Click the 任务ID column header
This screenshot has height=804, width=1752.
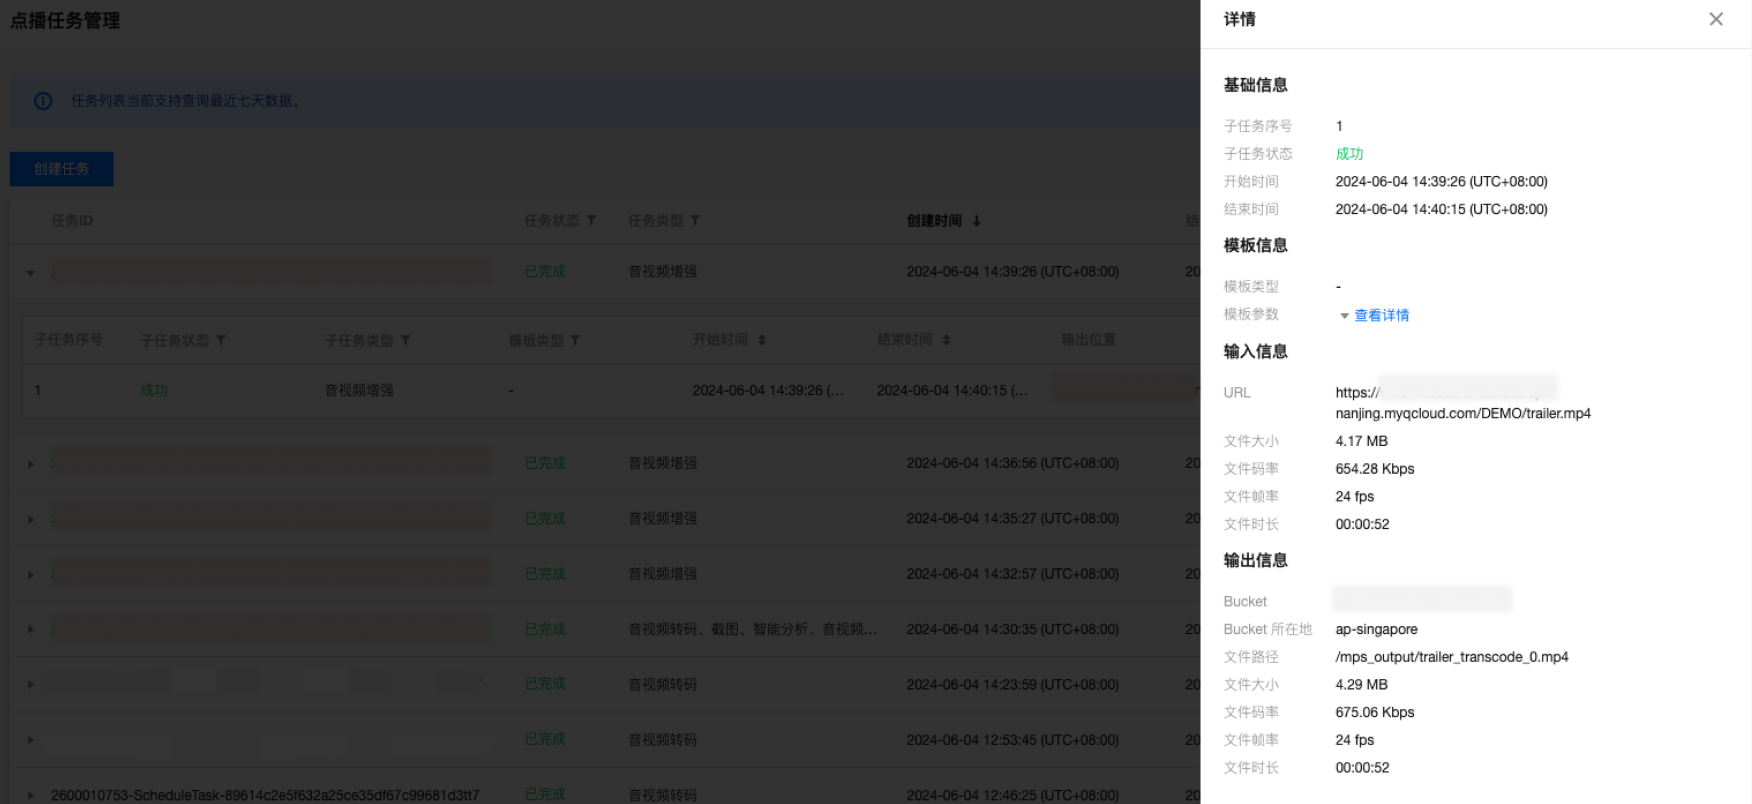pos(72,220)
